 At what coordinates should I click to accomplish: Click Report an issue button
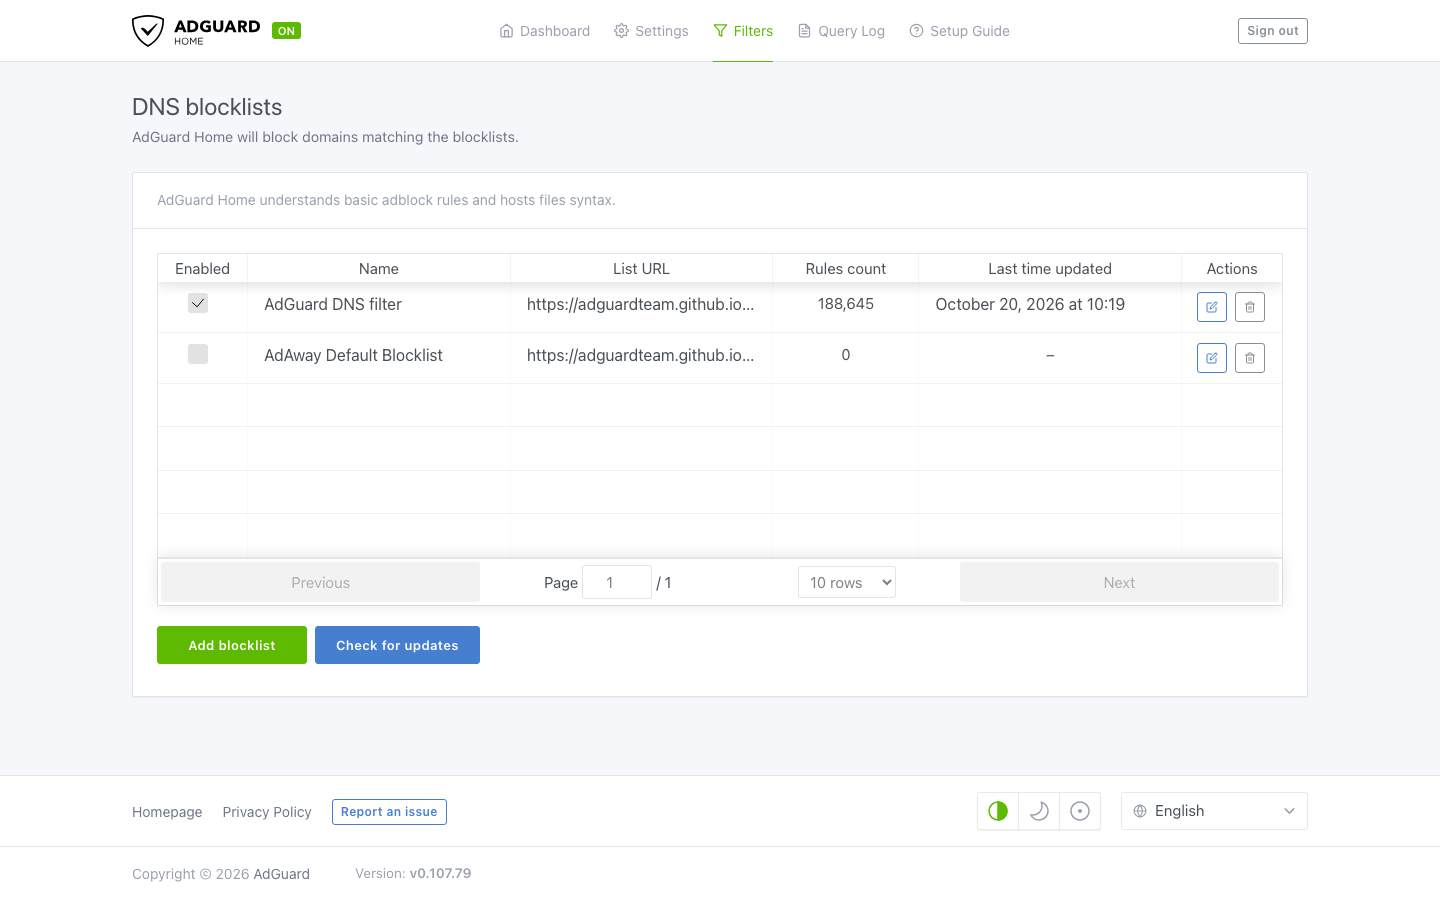point(389,812)
